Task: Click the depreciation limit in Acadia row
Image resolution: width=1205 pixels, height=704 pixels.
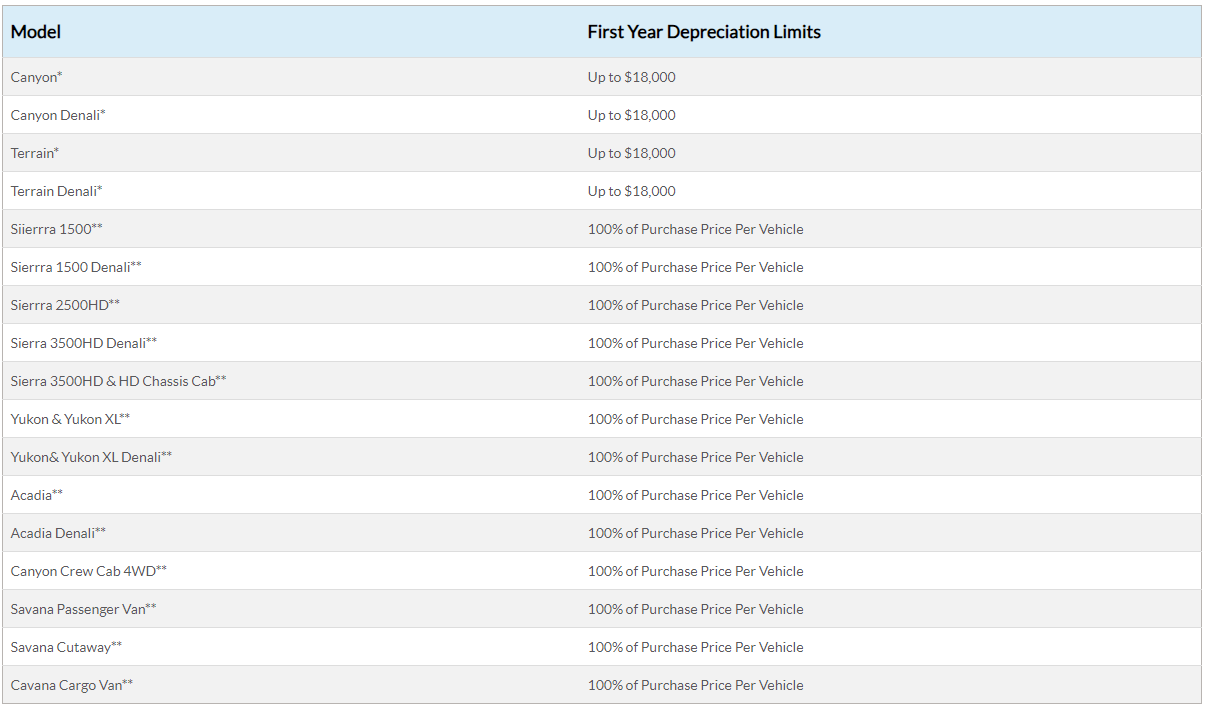Action: coord(696,495)
